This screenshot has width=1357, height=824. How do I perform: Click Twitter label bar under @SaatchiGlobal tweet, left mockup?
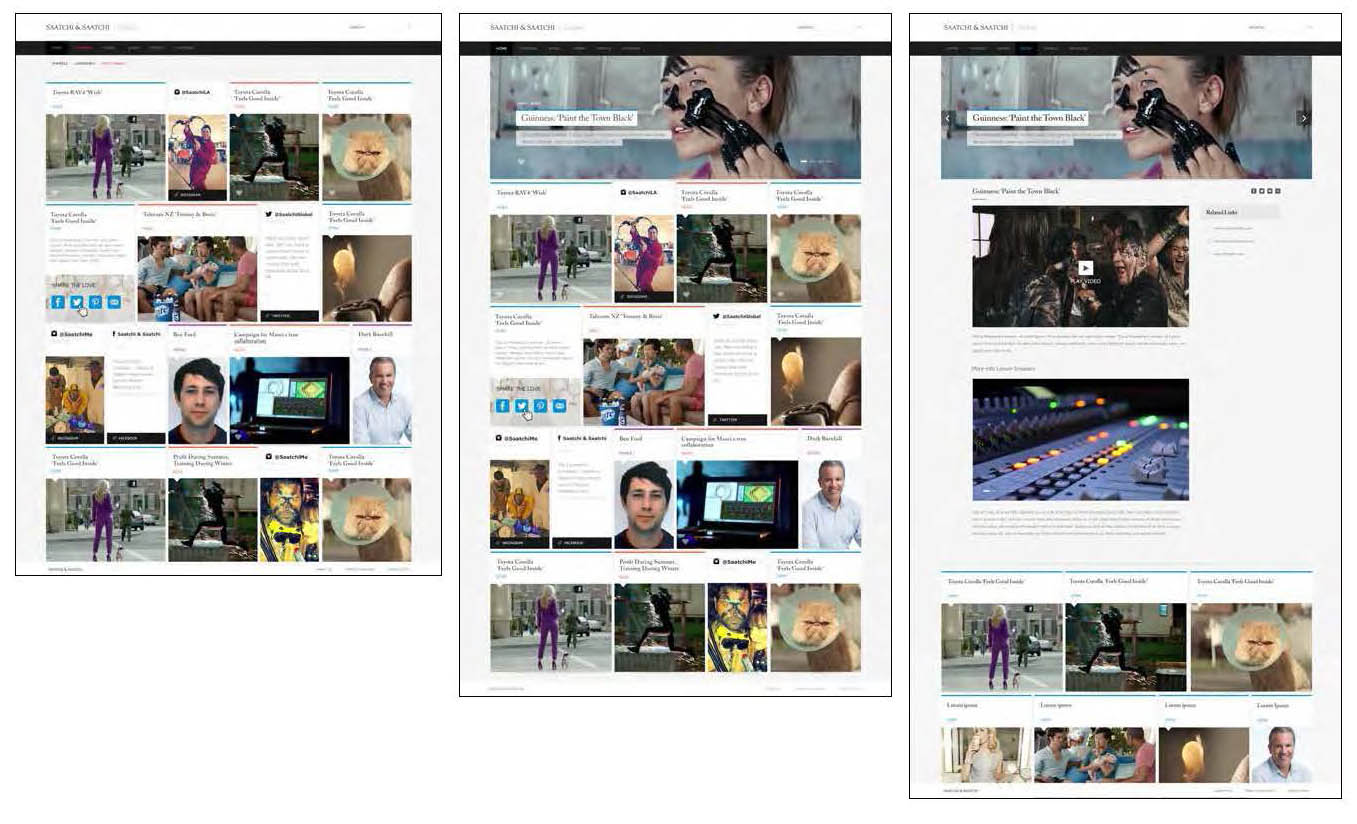click(289, 315)
